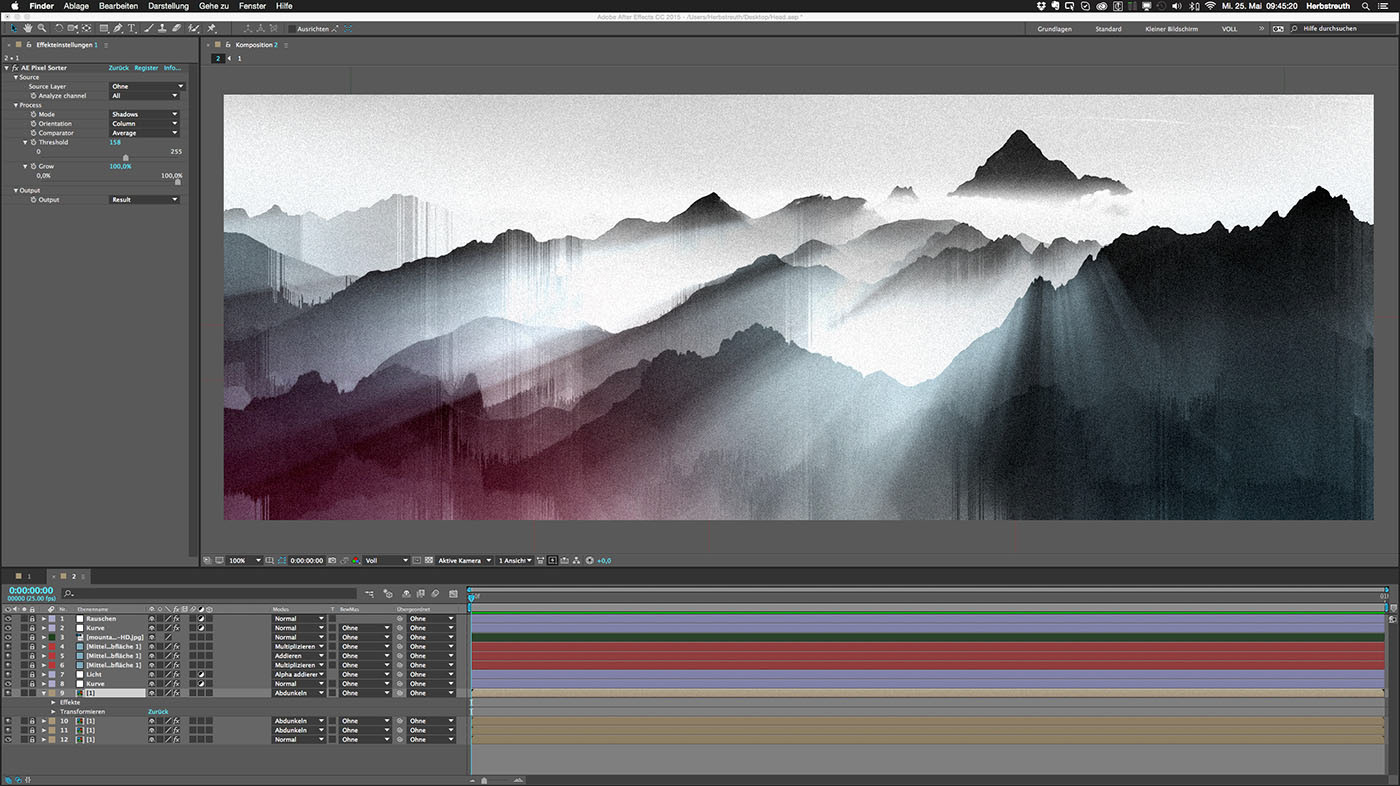The height and width of the screenshot is (786, 1400).
Task: Click Zurück link in AE Pixel Sorter header
Action: click(118, 68)
